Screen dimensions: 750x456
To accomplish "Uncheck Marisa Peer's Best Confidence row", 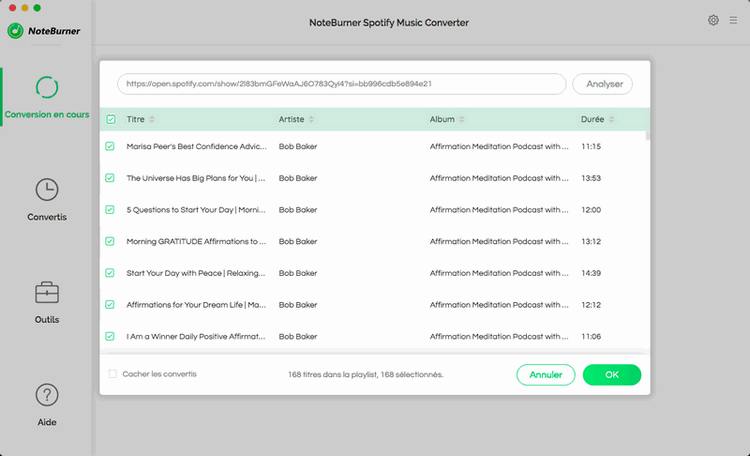I will 110,146.
